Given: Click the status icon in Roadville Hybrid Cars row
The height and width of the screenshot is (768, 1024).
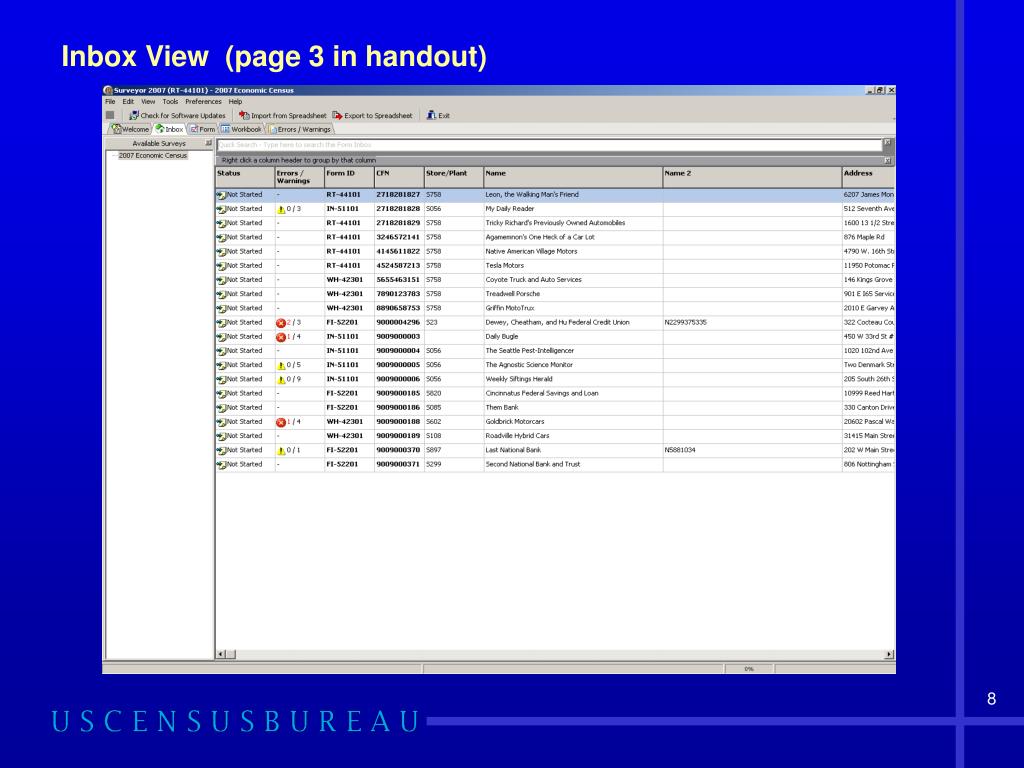Looking at the screenshot, I should pos(221,437).
